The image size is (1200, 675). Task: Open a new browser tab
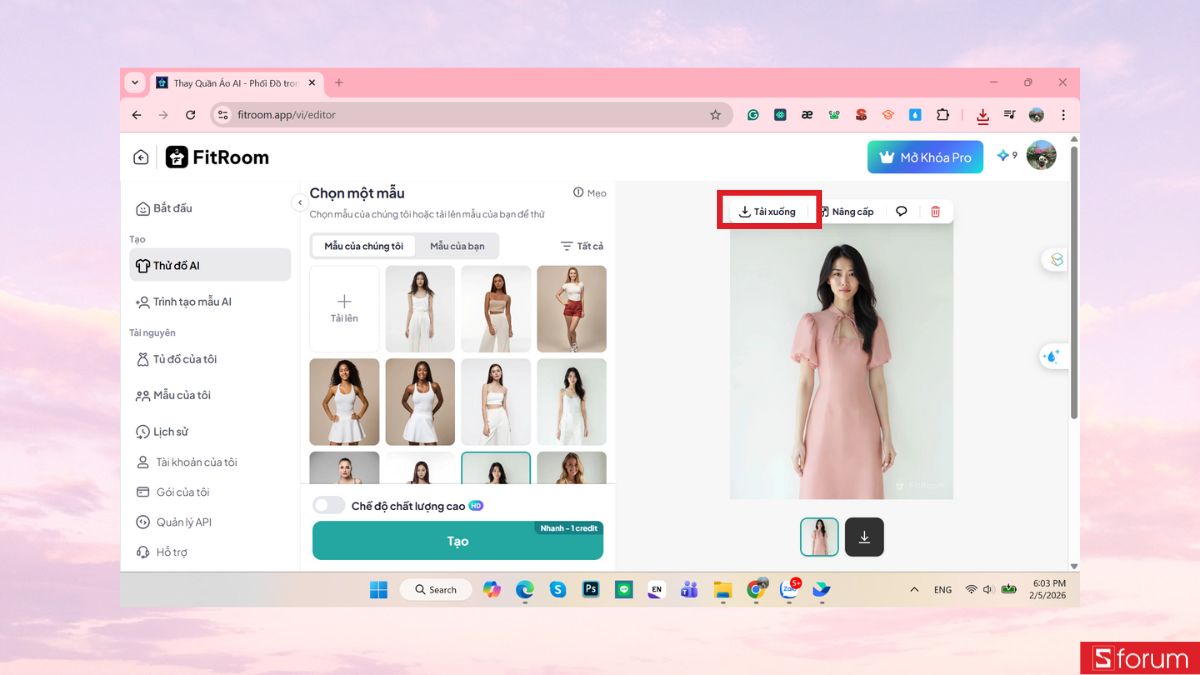click(339, 83)
